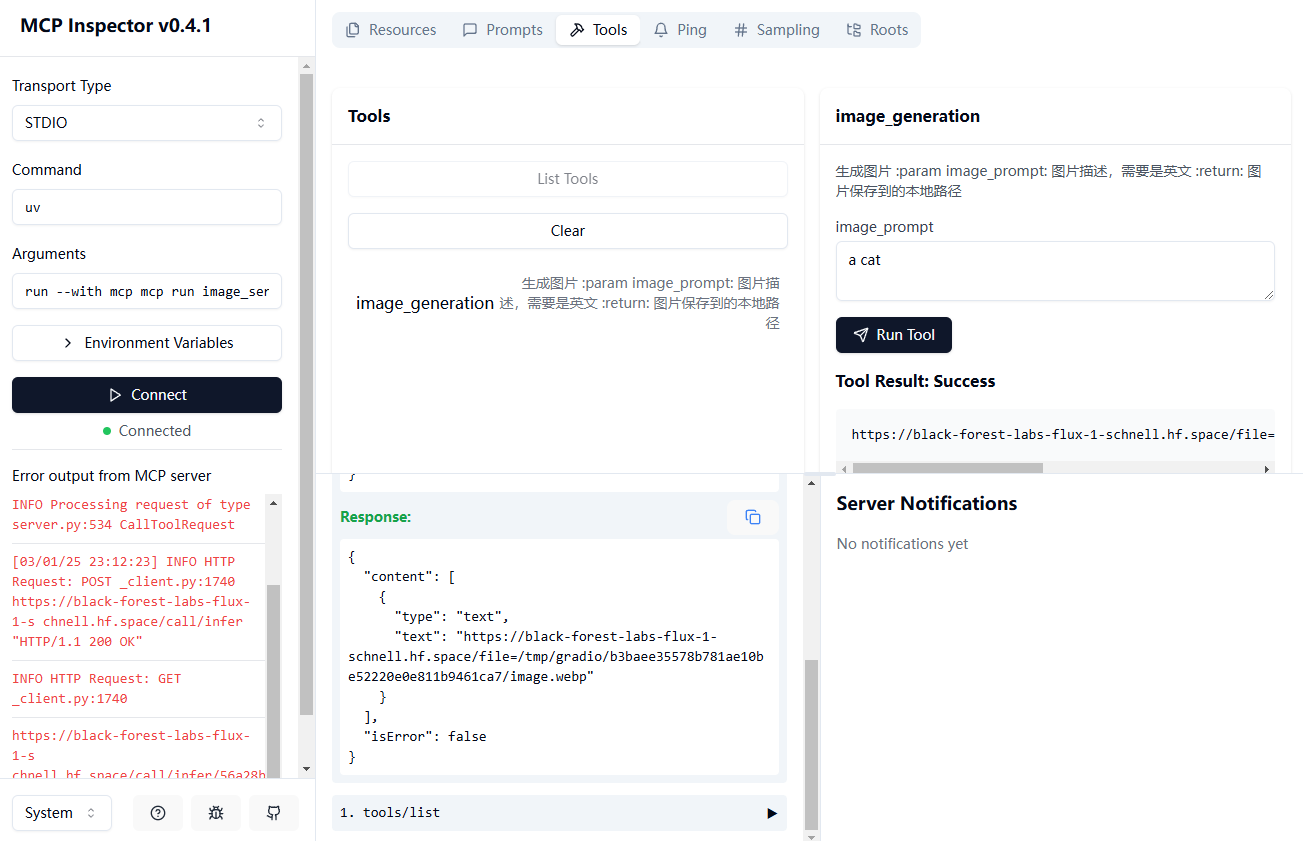Open the System theme dropdown

tap(61, 813)
